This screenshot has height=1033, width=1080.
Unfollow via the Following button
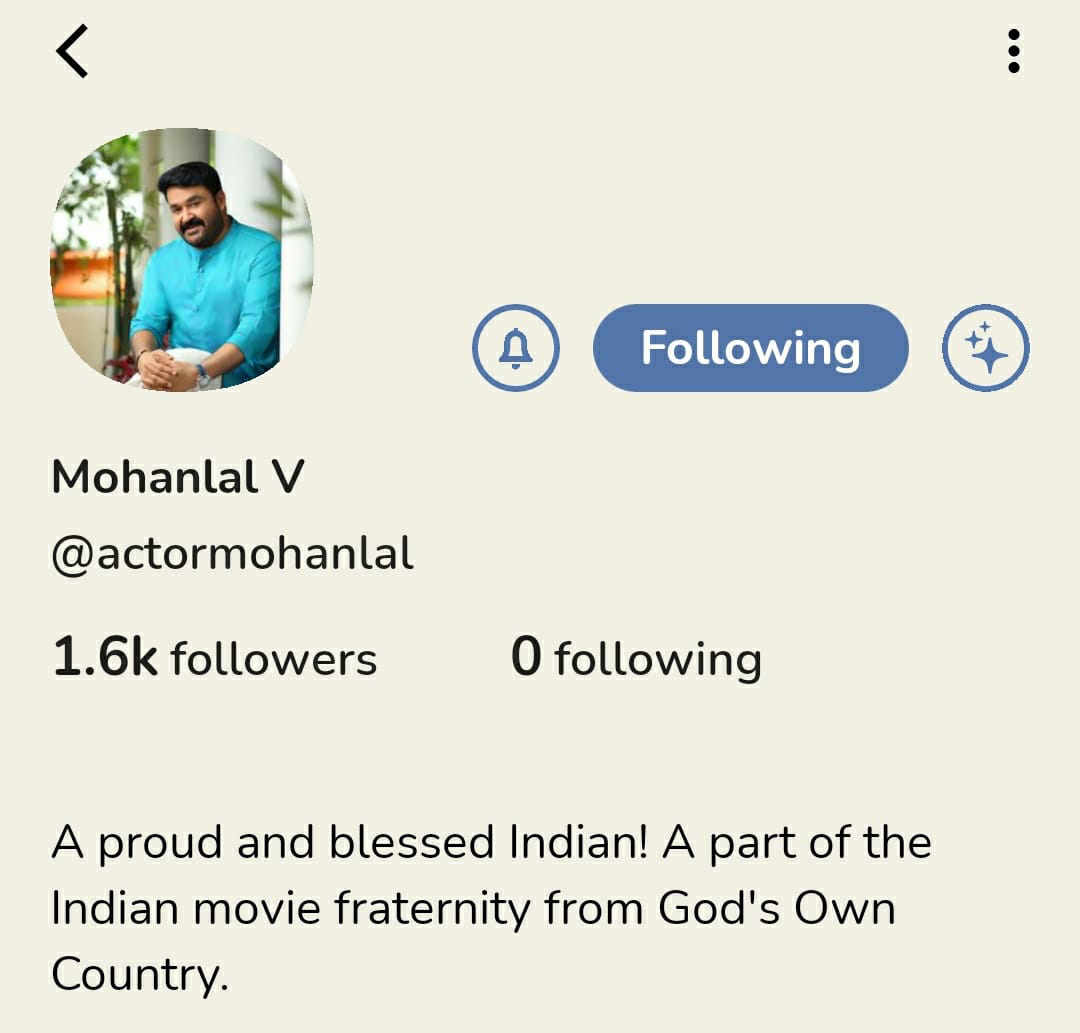(x=750, y=348)
